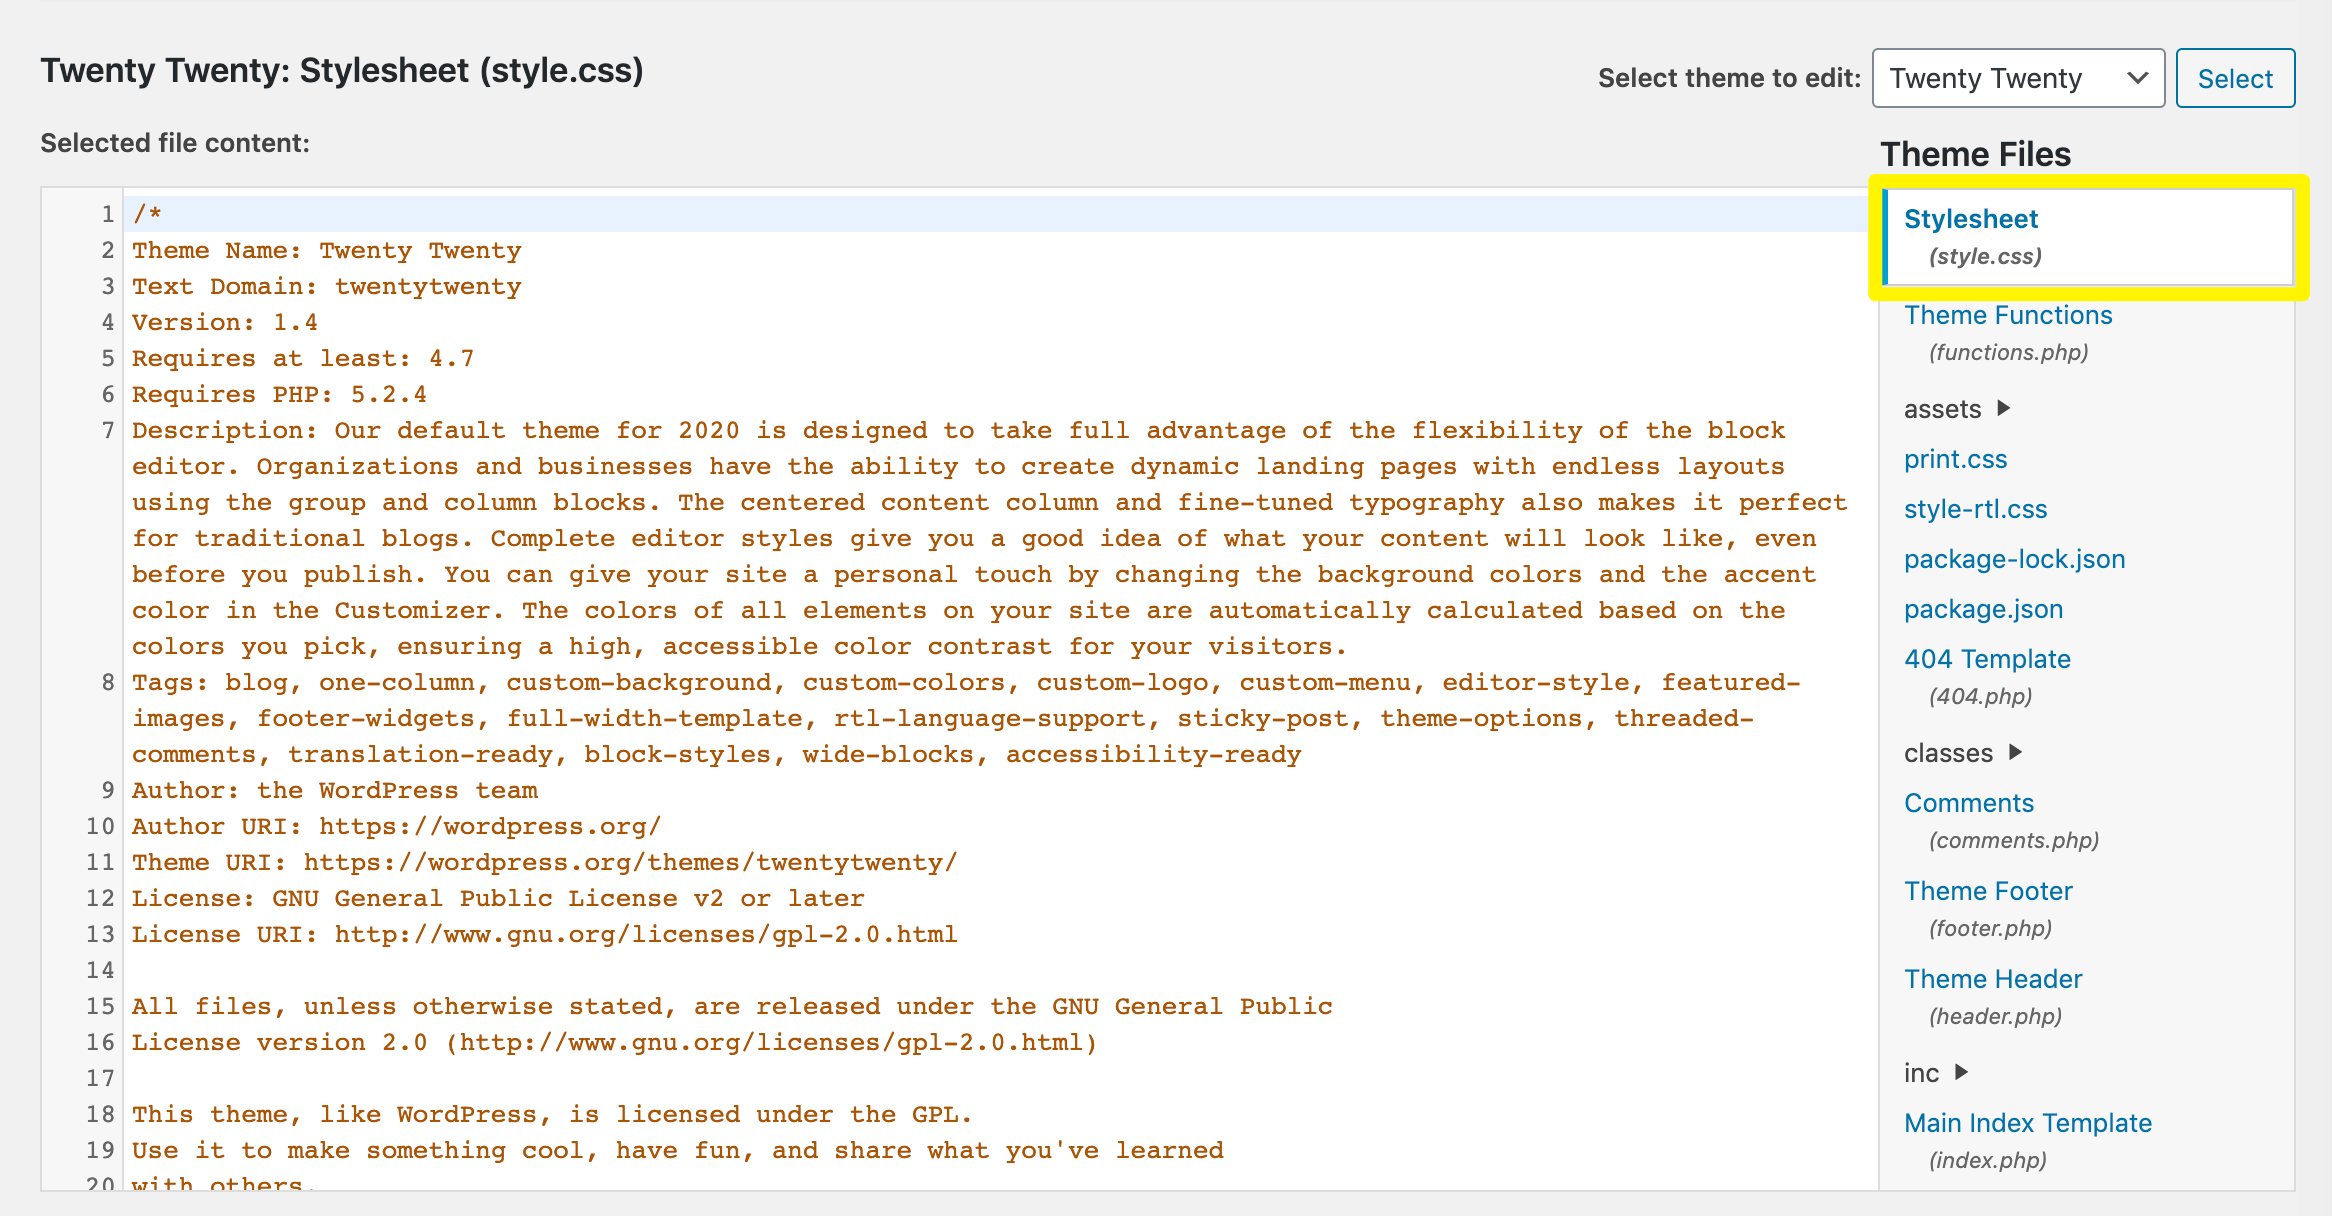Open the Theme Header file

[x=1993, y=978]
